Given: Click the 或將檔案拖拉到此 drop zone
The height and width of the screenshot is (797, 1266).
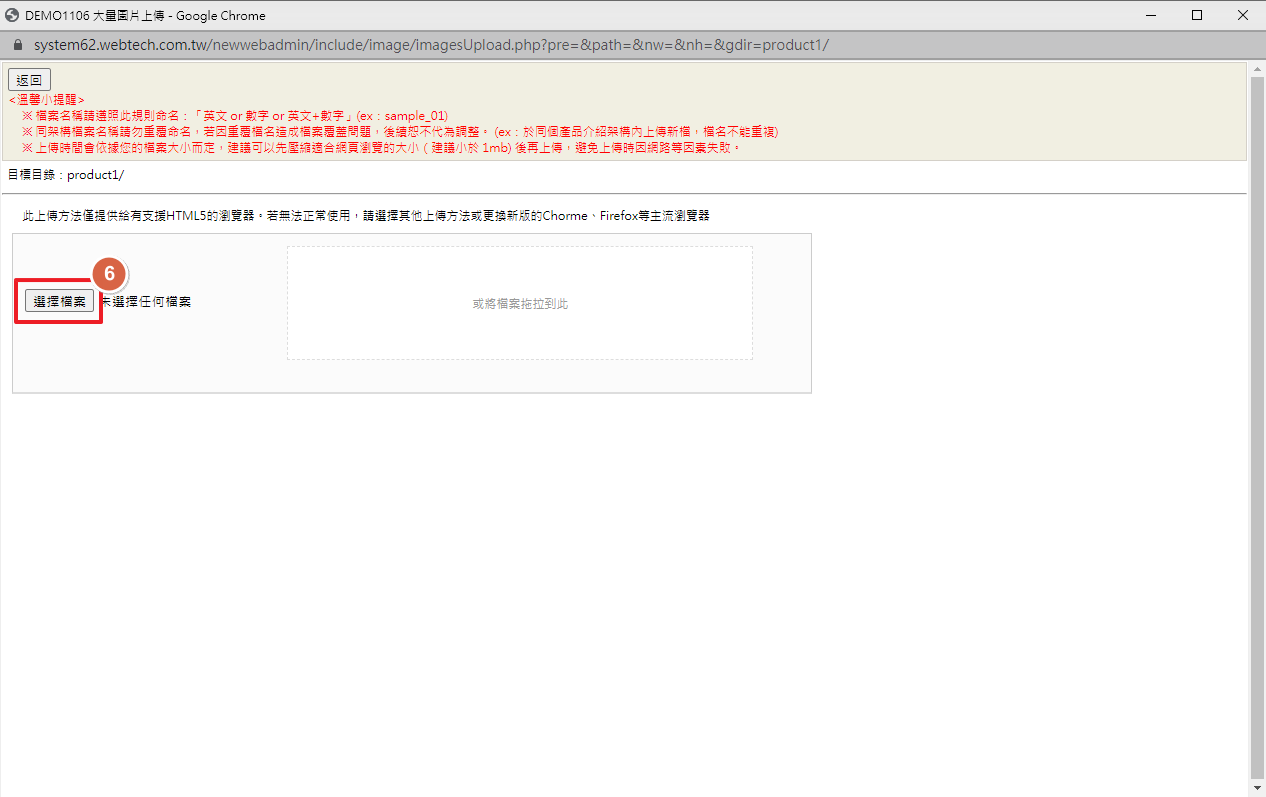Looking at the screenshot, I should pos(519,303).
